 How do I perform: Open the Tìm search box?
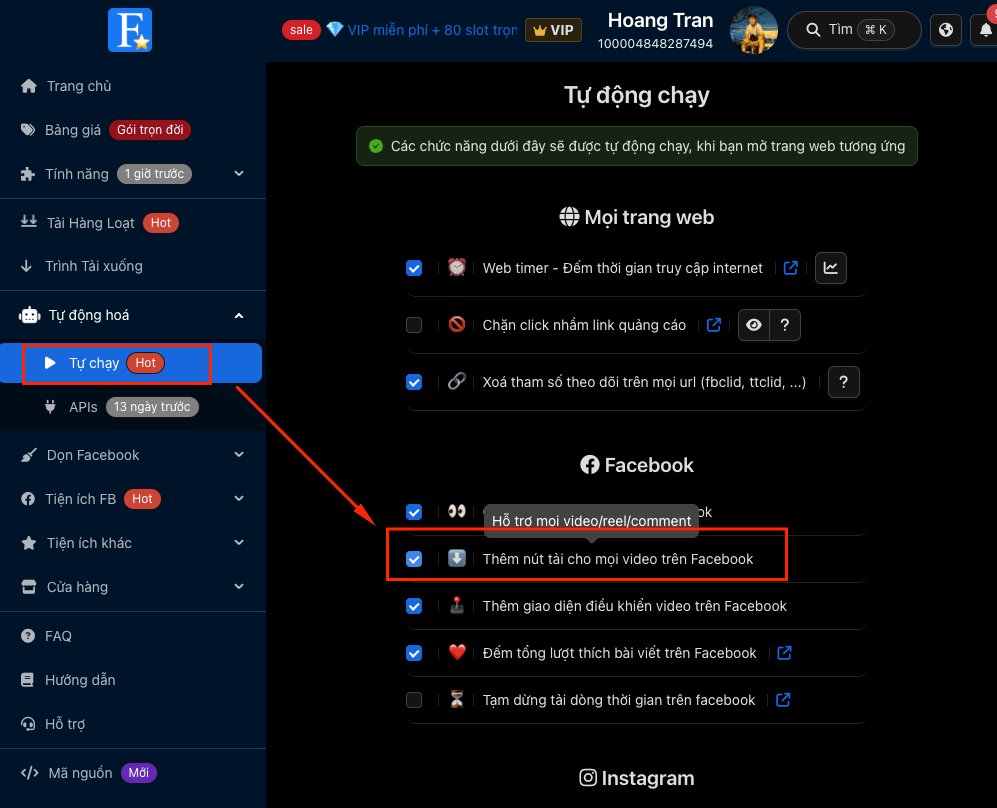(x=853, y=30)
